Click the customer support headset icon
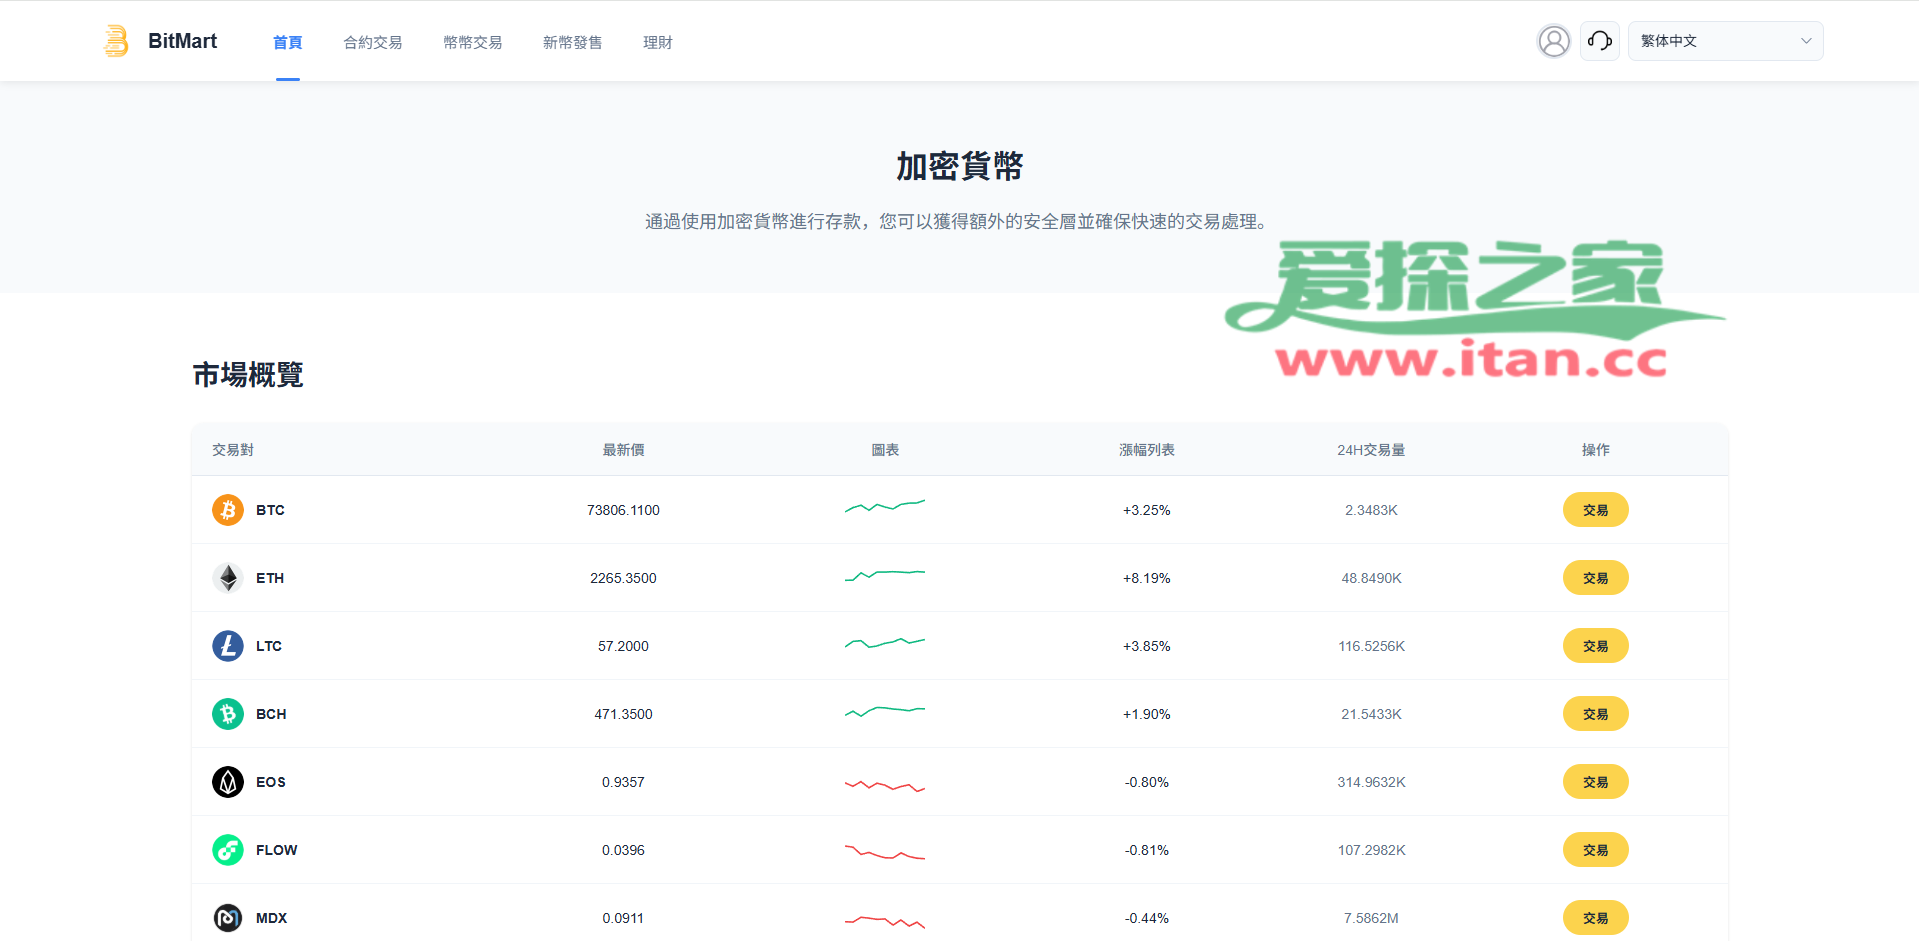 [x=1599, y=41]
